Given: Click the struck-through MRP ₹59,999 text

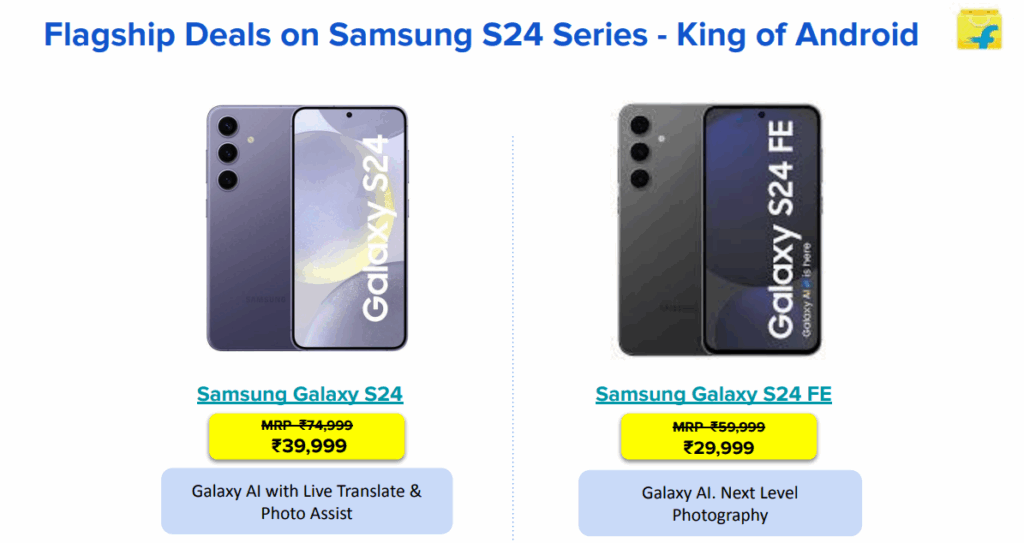Looking at the screenshot, I should point(719,427).
